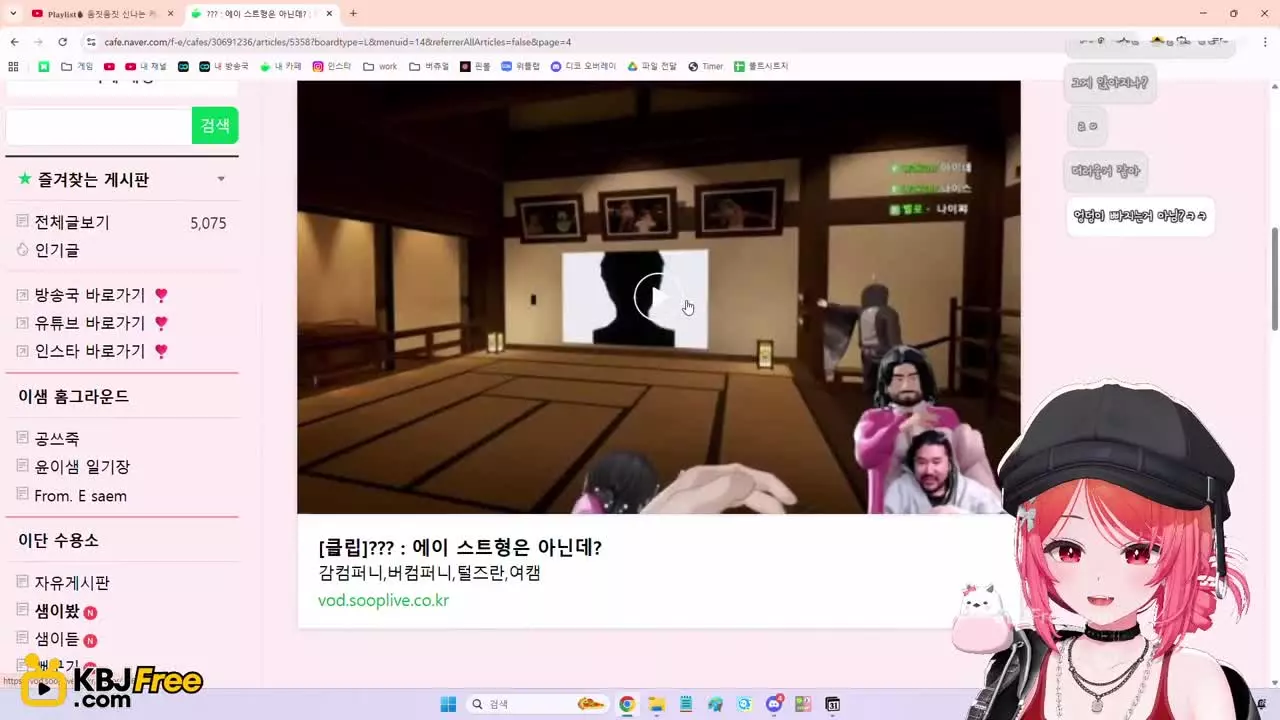Screen dimensions: 1280x720
Task: Open the 자유게시판 board
Action: pyautogui.click(x=72, y=583)
